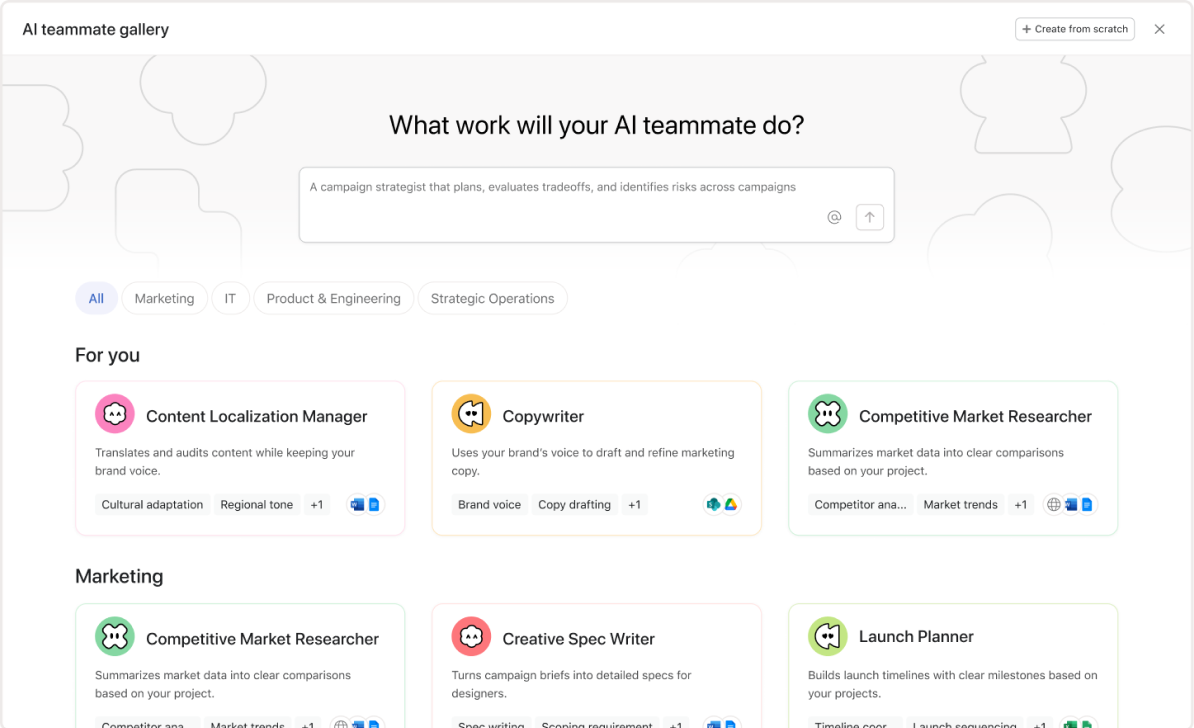Click Create from scratch button
The height and width of the screenshot is (728, 1194).
pyautogui.click(x=1075, y=29)
